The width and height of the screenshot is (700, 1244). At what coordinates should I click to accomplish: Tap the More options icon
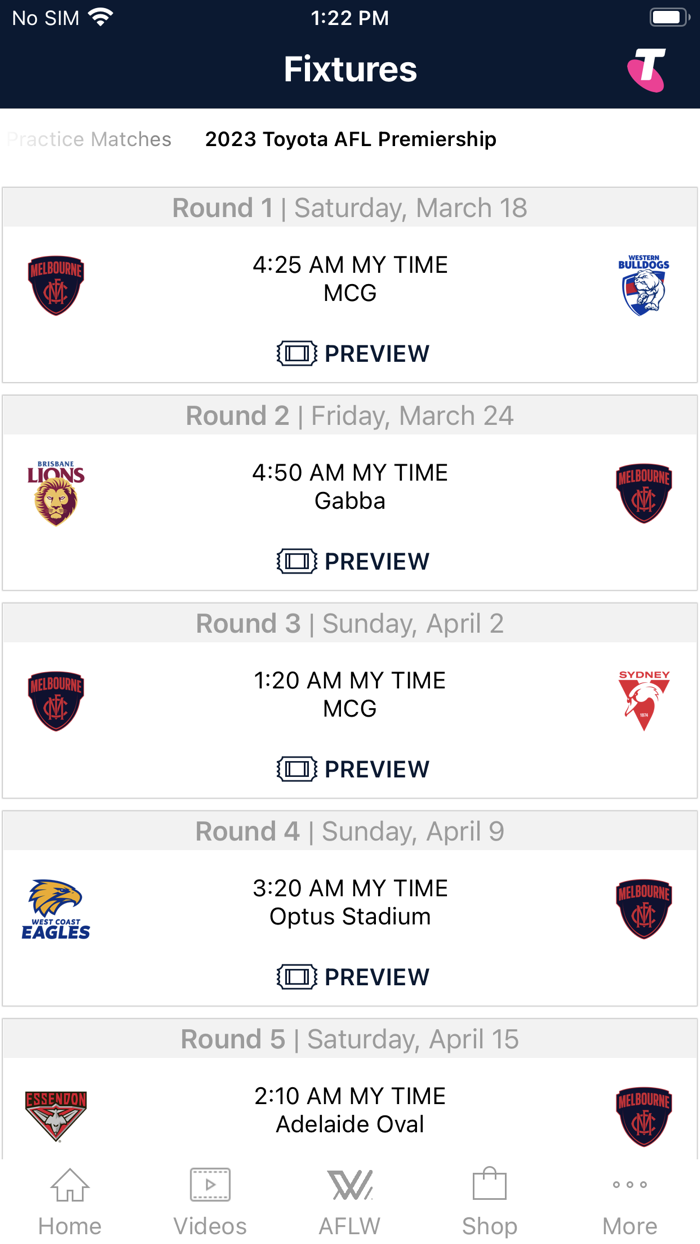[x=629, y=1186]
